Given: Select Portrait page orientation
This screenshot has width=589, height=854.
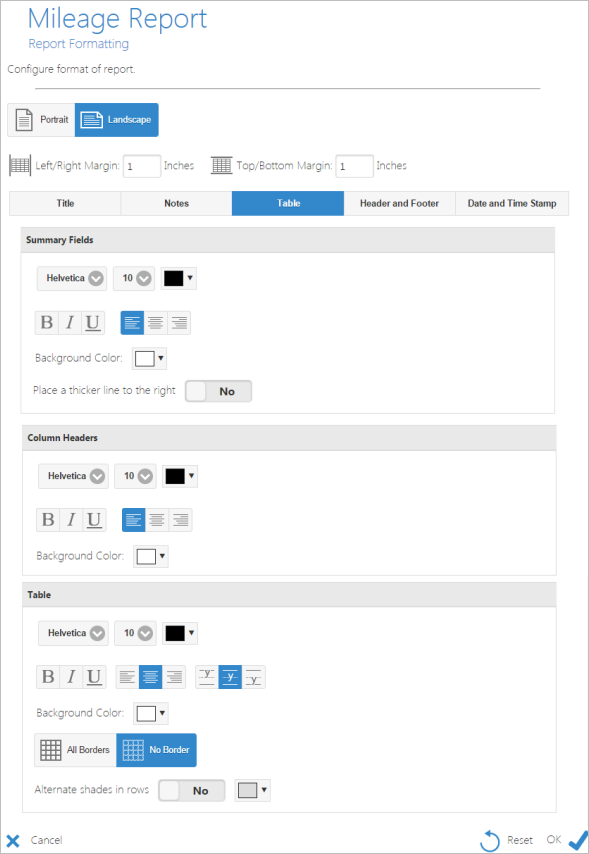Looking at the screenshot, I should tap(41, 120).
